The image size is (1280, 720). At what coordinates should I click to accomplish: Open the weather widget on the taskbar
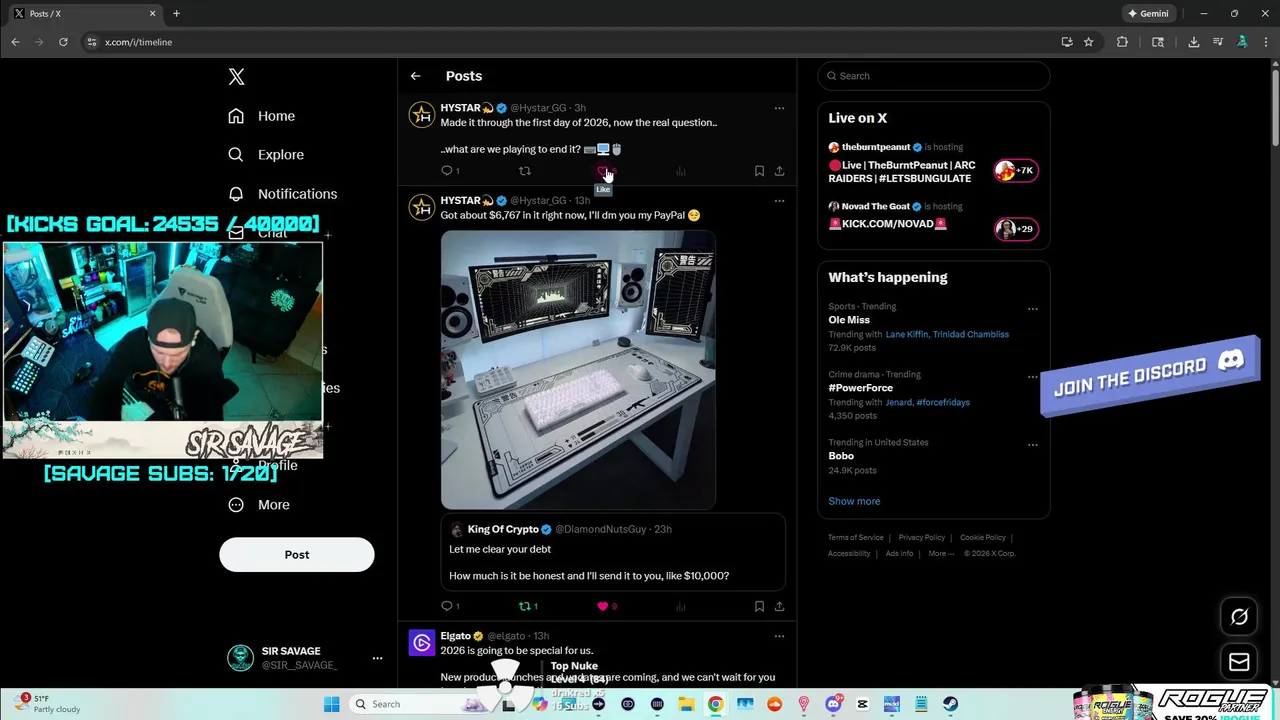[48, 704]
